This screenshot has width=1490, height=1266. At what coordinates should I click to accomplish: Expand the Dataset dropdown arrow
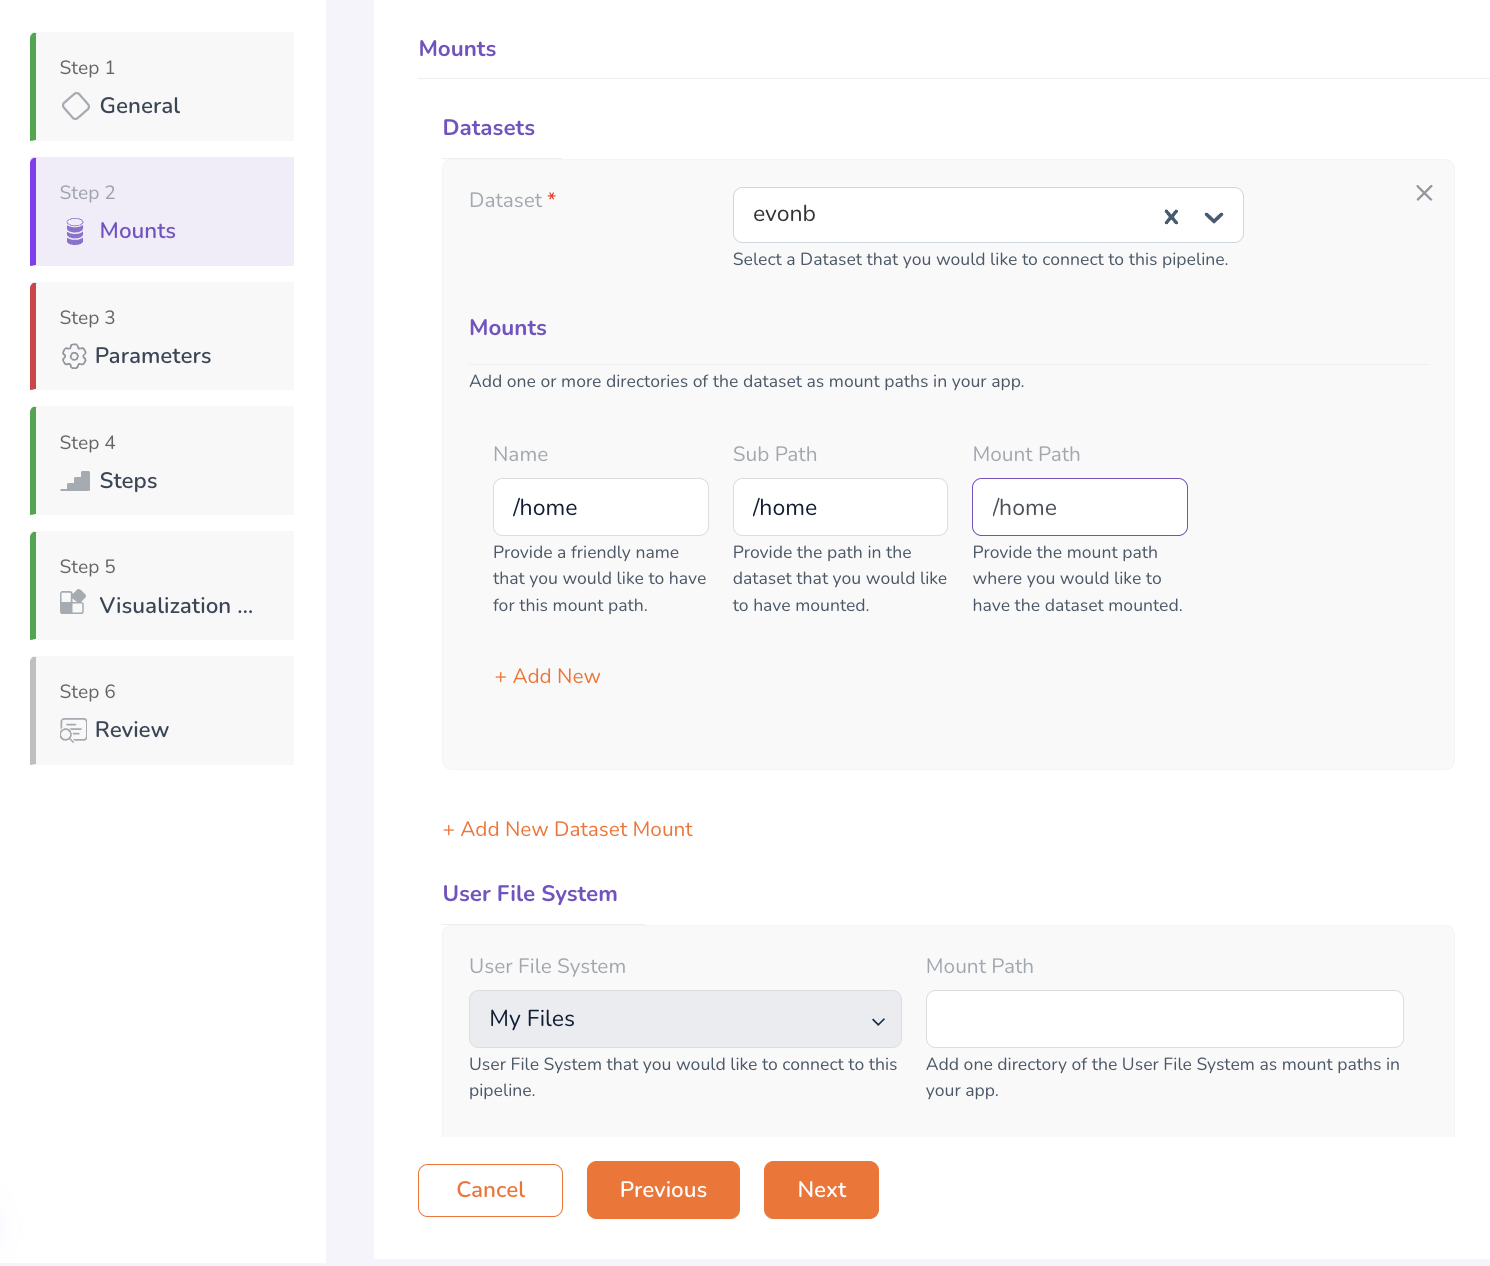tap(1214, 217)
